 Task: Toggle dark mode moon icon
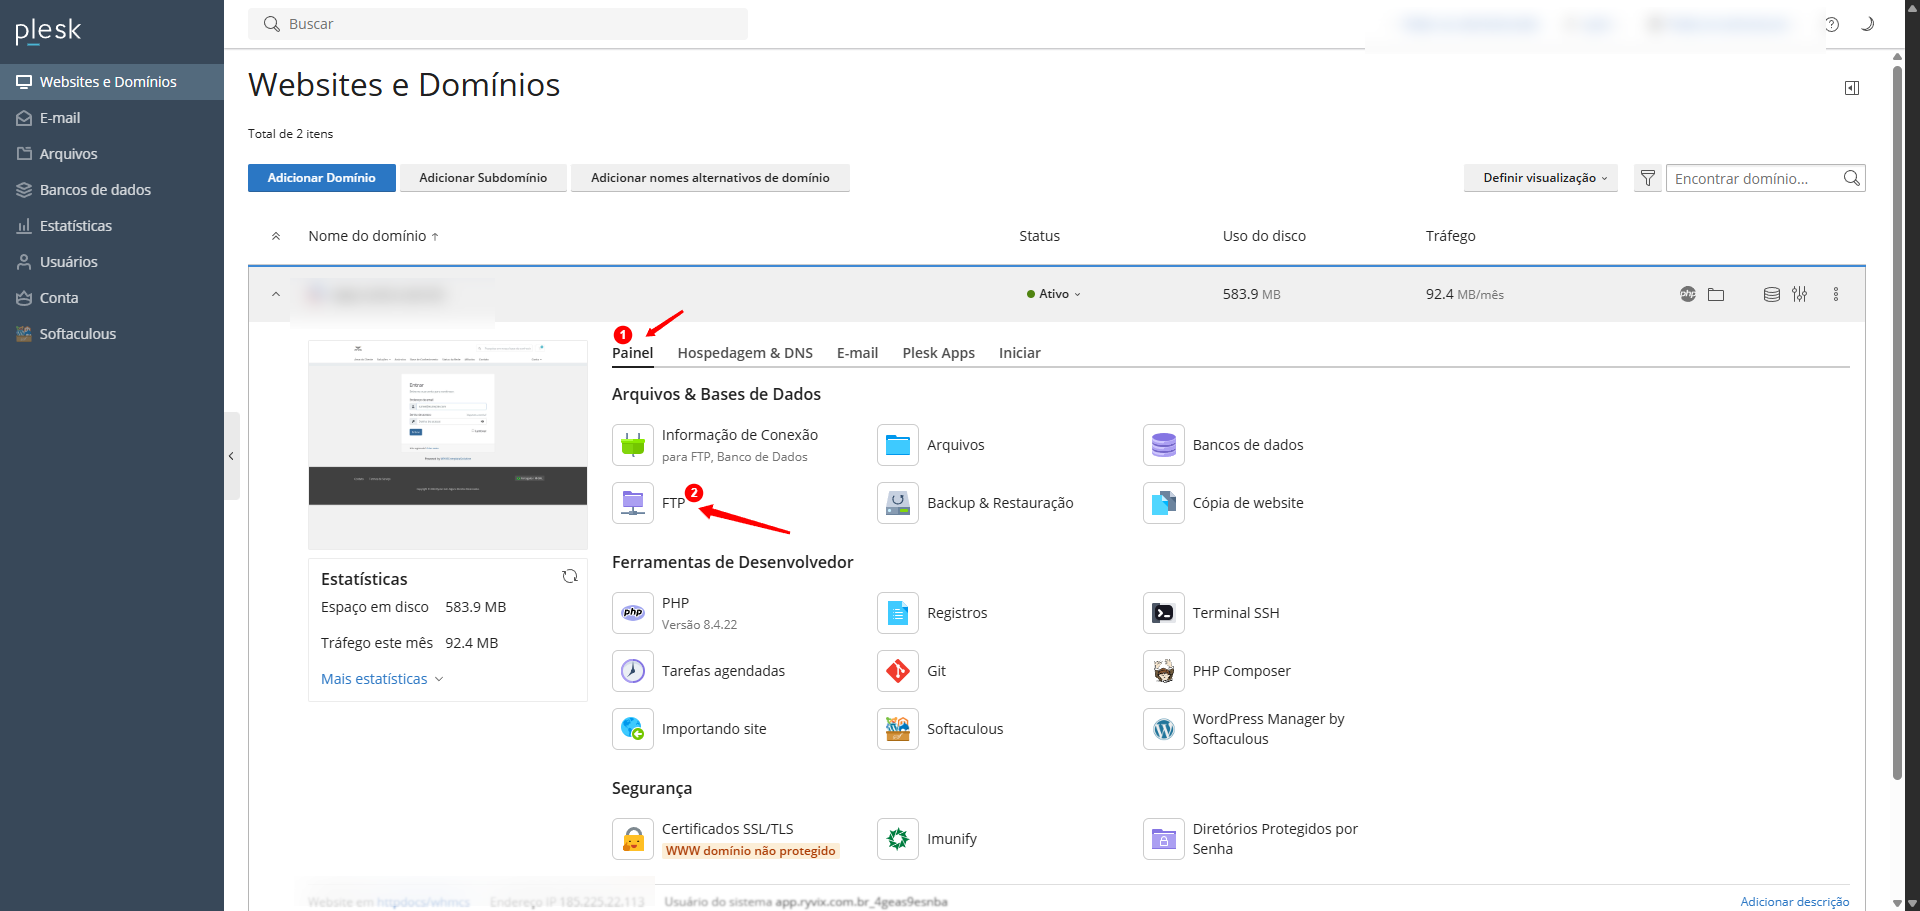click(1866, 24)
